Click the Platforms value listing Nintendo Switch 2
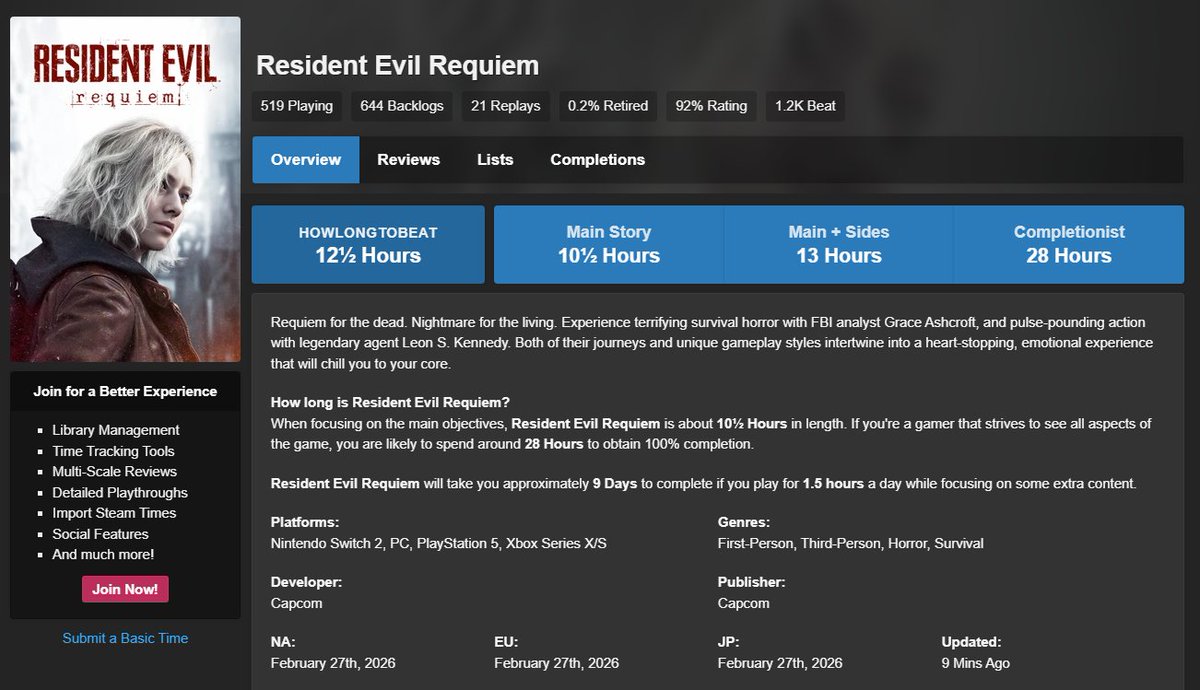Image resolution: width=1200 pixels, height=690 pixels. click(x=439, y=544)
